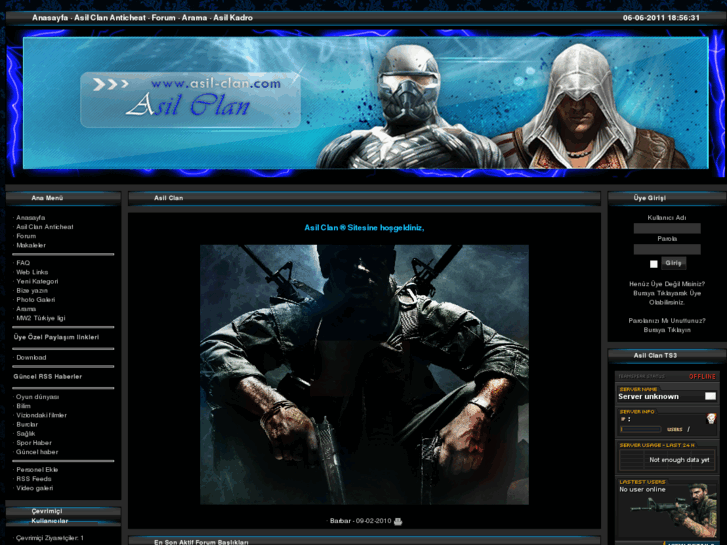This screenshot has width=727, height=545.
Task: Click the skull icon in Server Info
Action: [711, 419]
